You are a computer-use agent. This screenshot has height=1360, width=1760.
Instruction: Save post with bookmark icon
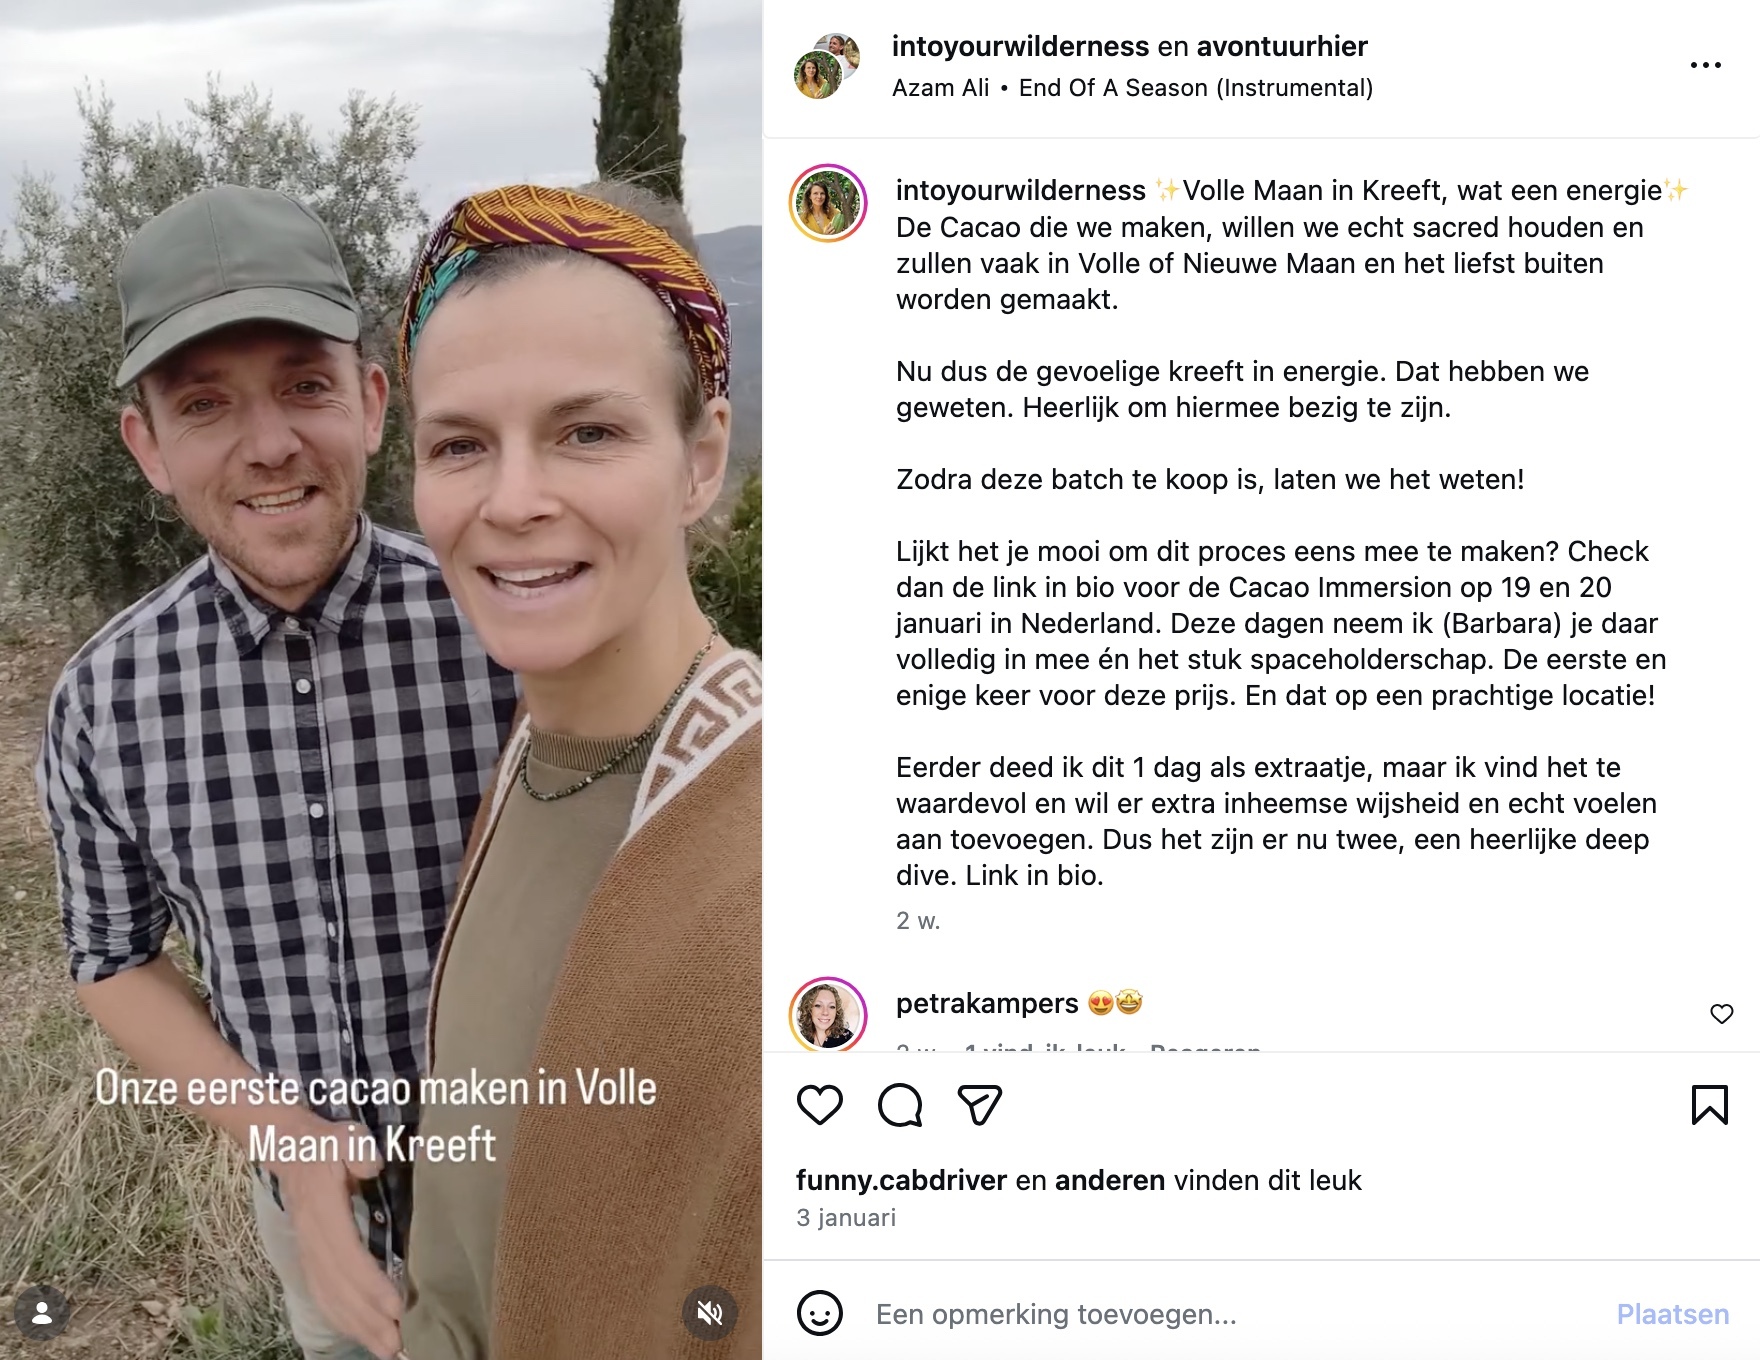point(1710,1105)
